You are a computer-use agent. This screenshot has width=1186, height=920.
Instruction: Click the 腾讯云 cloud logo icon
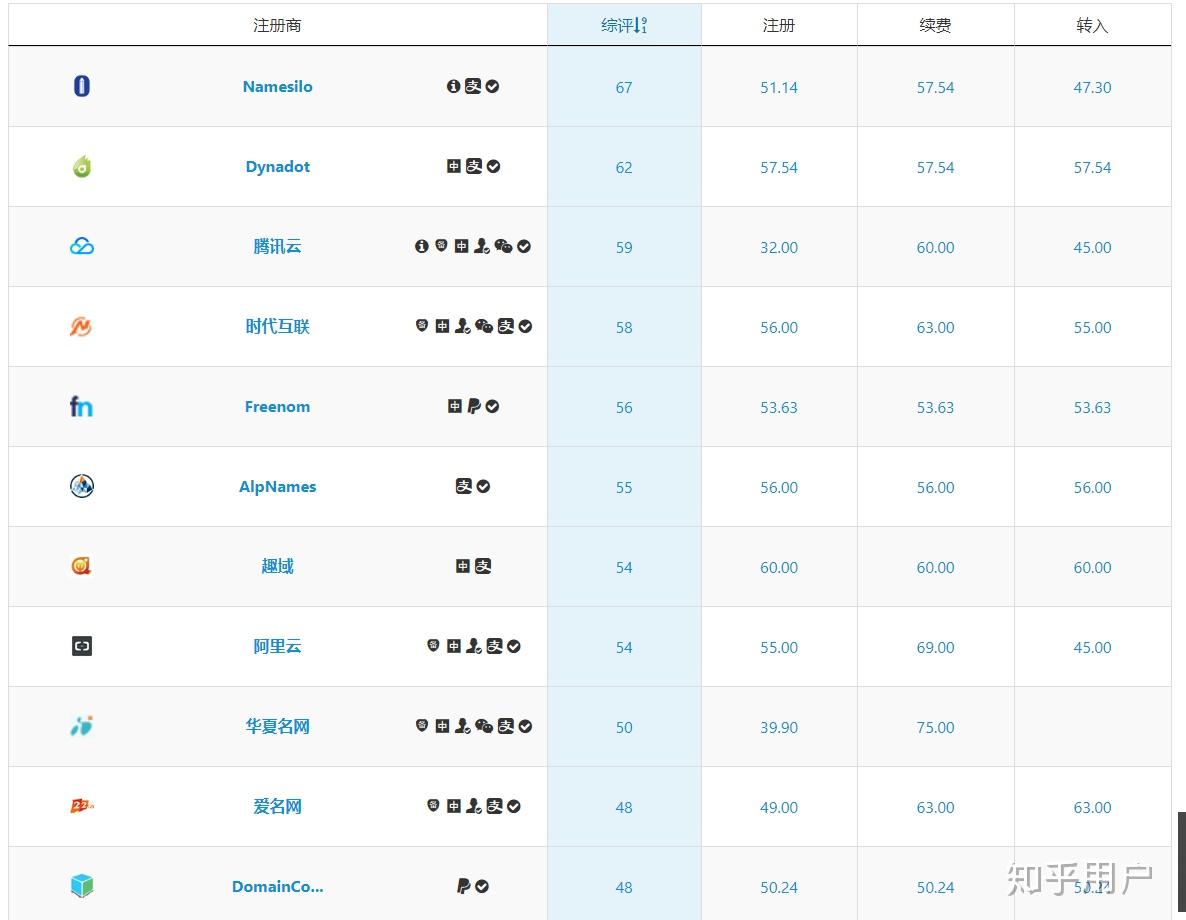coord(82,246)
